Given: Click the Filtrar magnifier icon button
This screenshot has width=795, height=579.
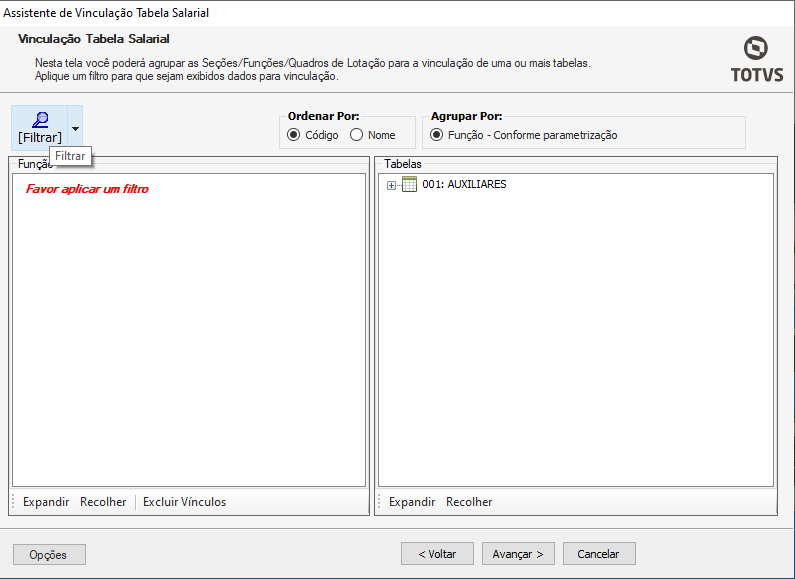Looking at the screenshot, I should coord(40,128).
